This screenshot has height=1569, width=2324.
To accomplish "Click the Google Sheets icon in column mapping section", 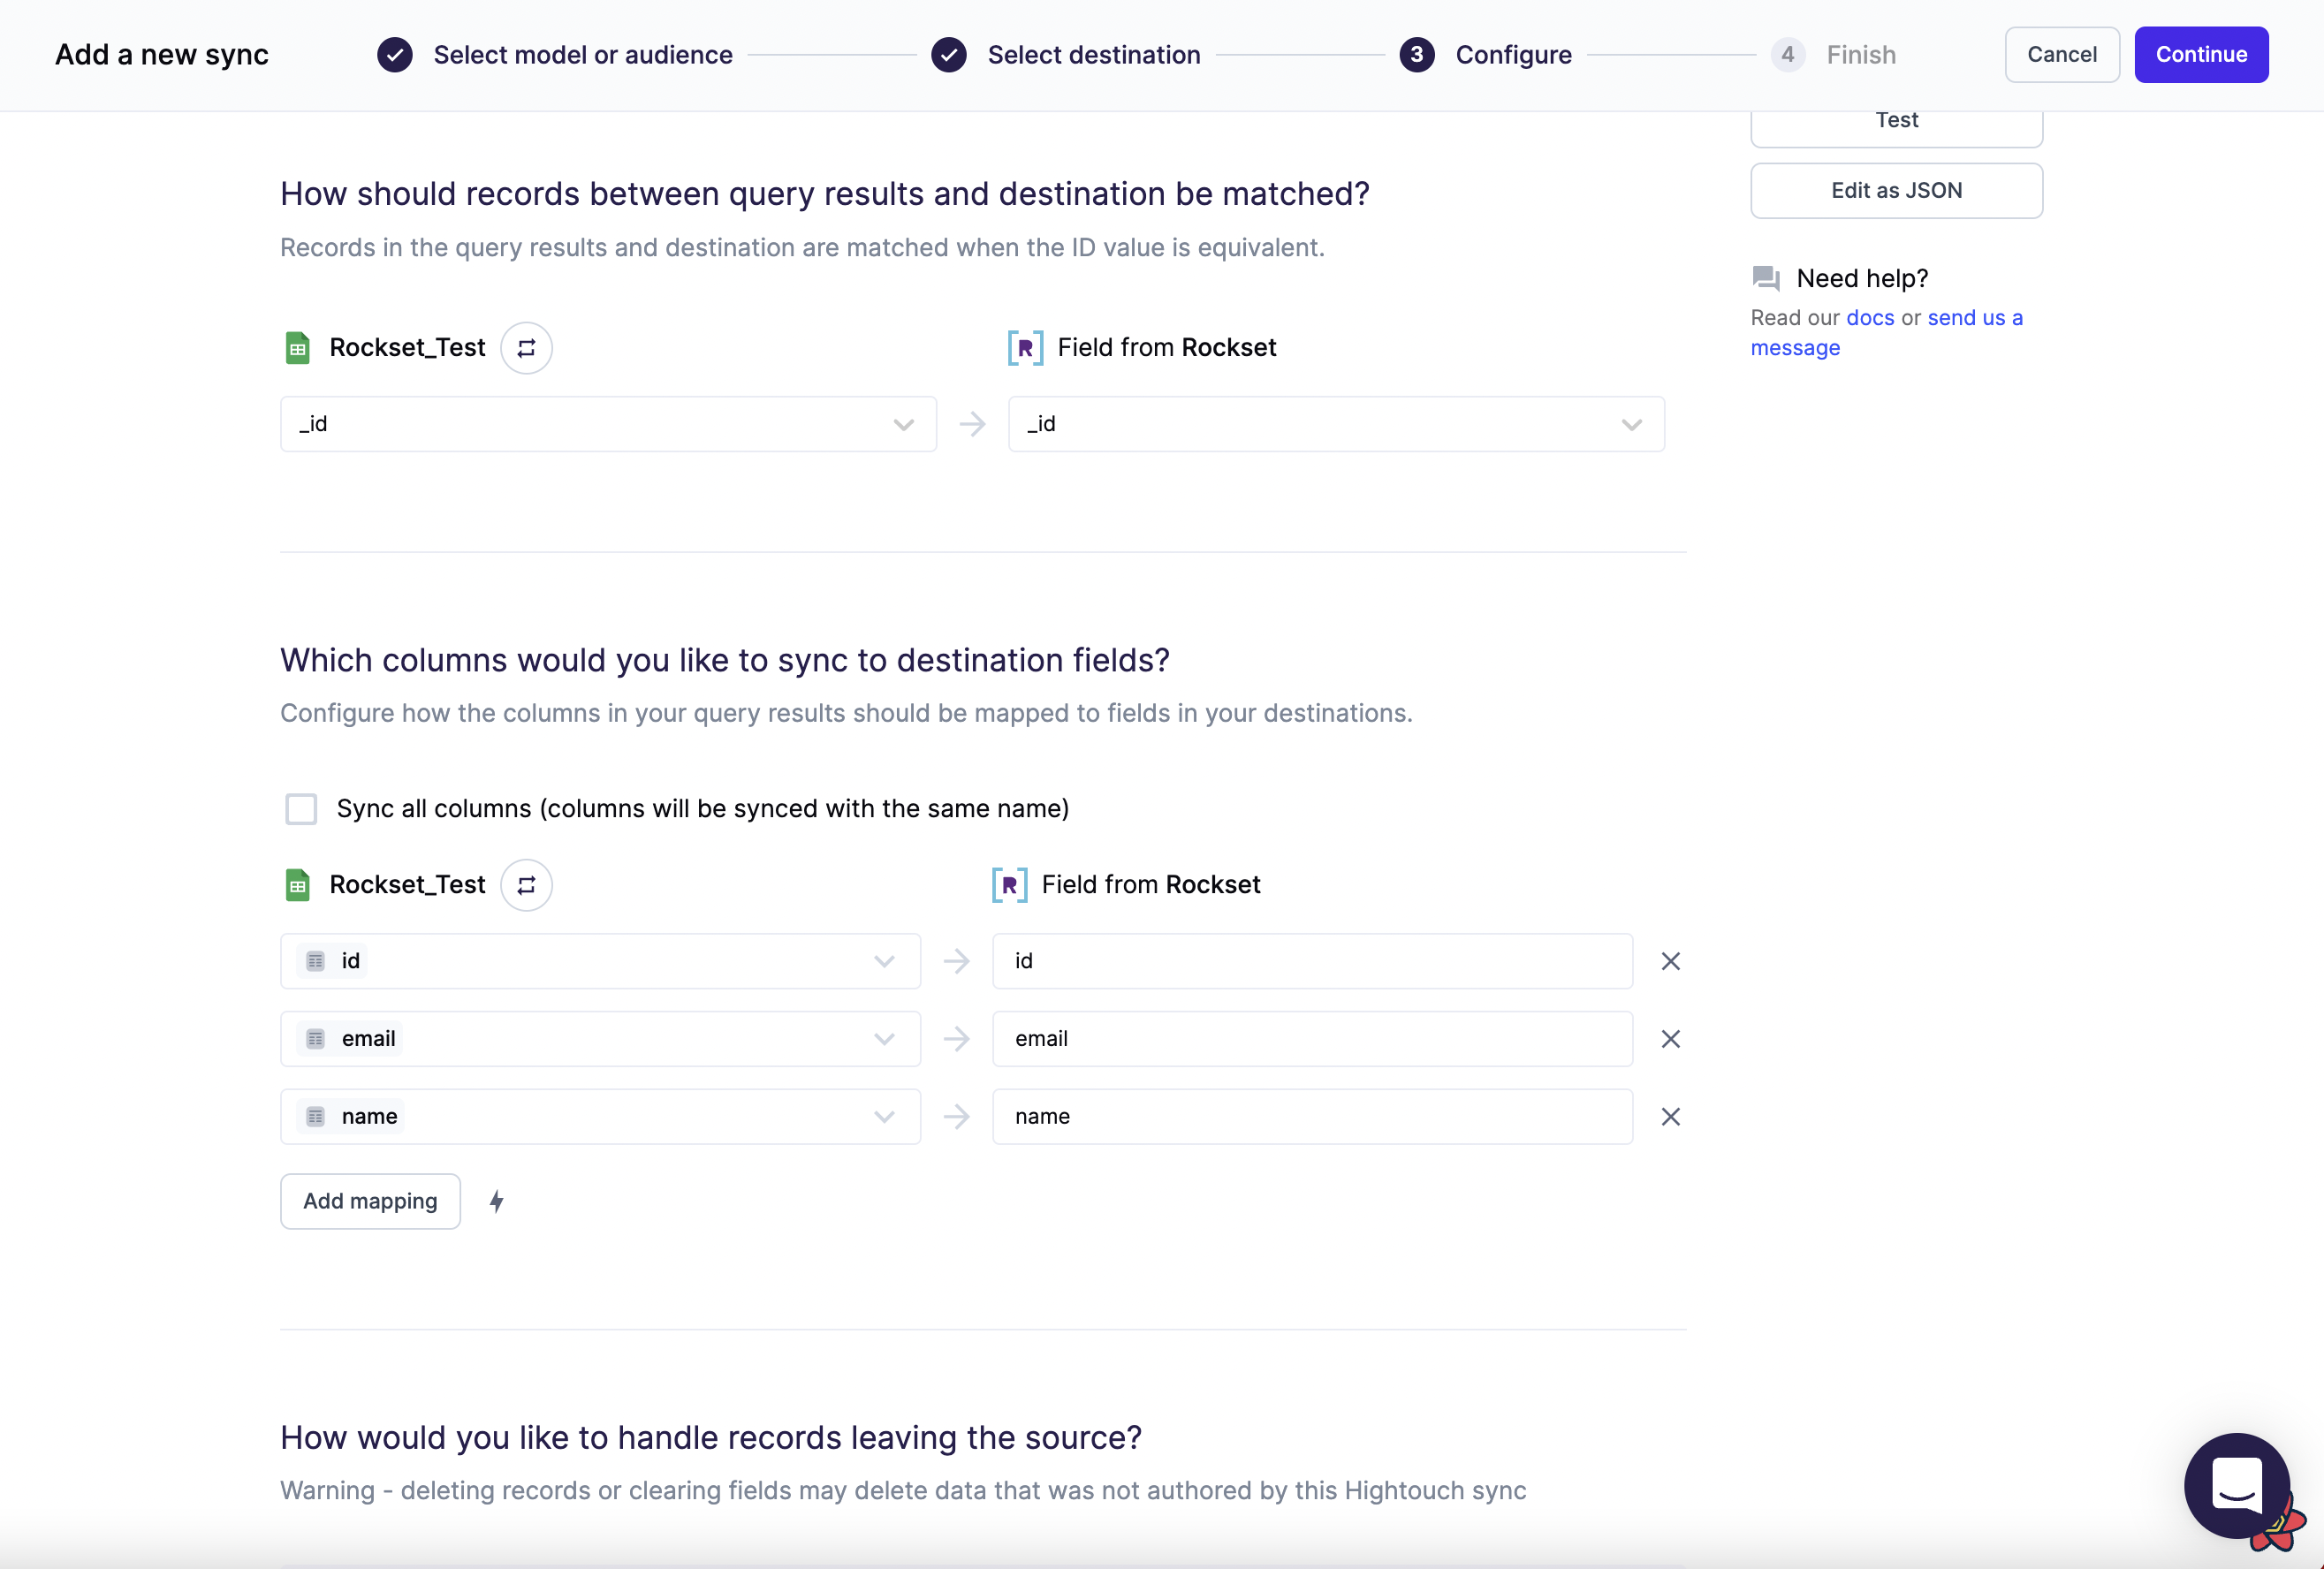I will (298, 885).
